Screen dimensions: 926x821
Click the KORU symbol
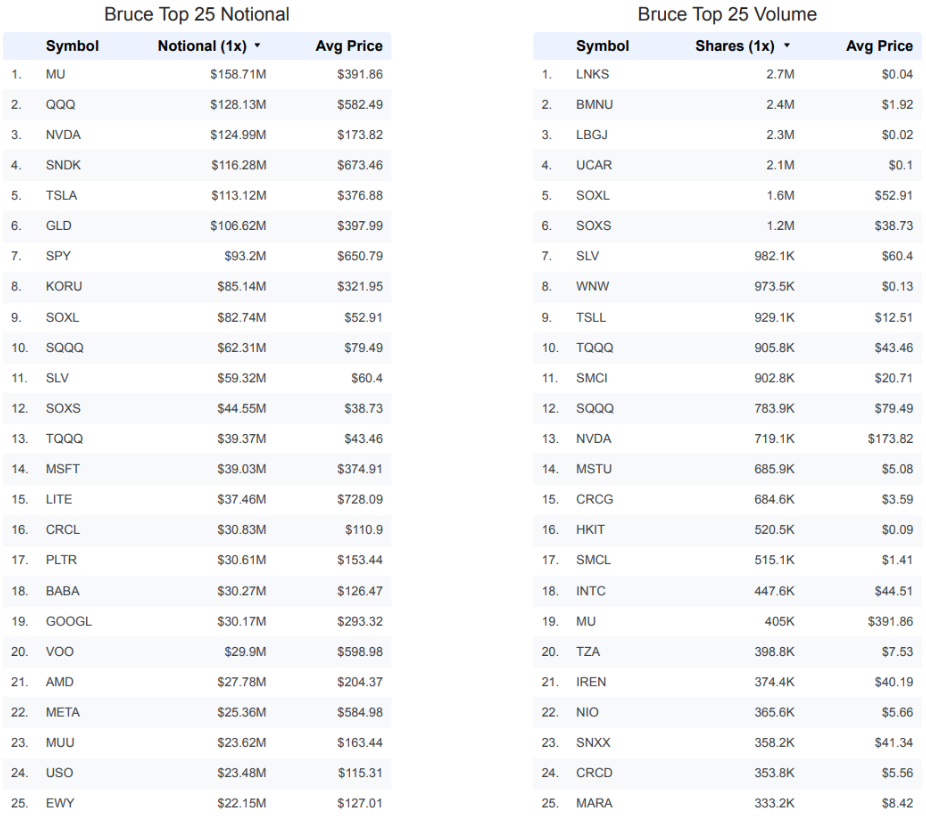(64, 286)
